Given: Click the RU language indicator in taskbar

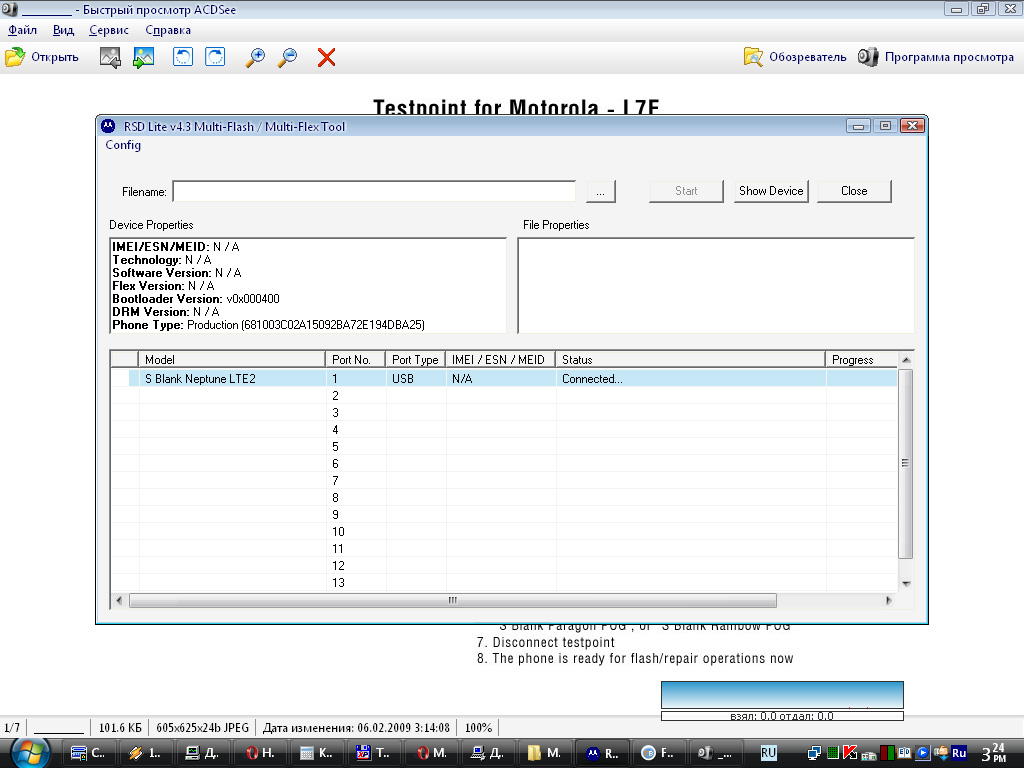Looking at the screenshot, I should coord(768,752).
